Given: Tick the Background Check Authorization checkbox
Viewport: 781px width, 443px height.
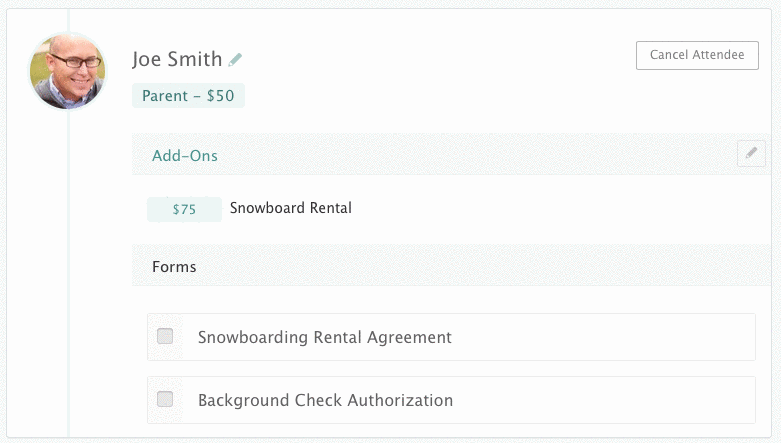Looking at the screenshot, I should [x=165, y=399].
